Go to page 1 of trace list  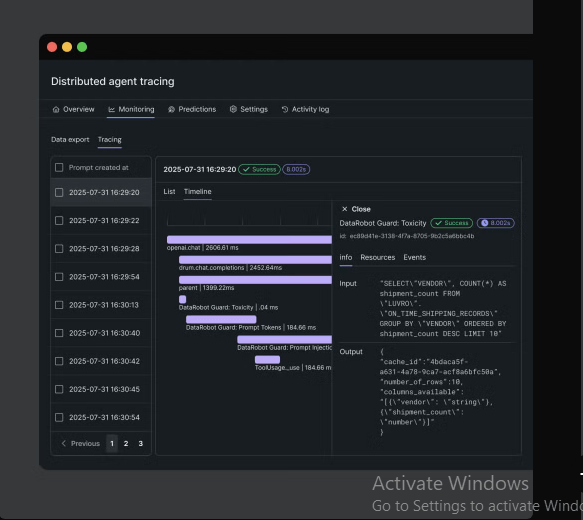click(x=112, y=443)
